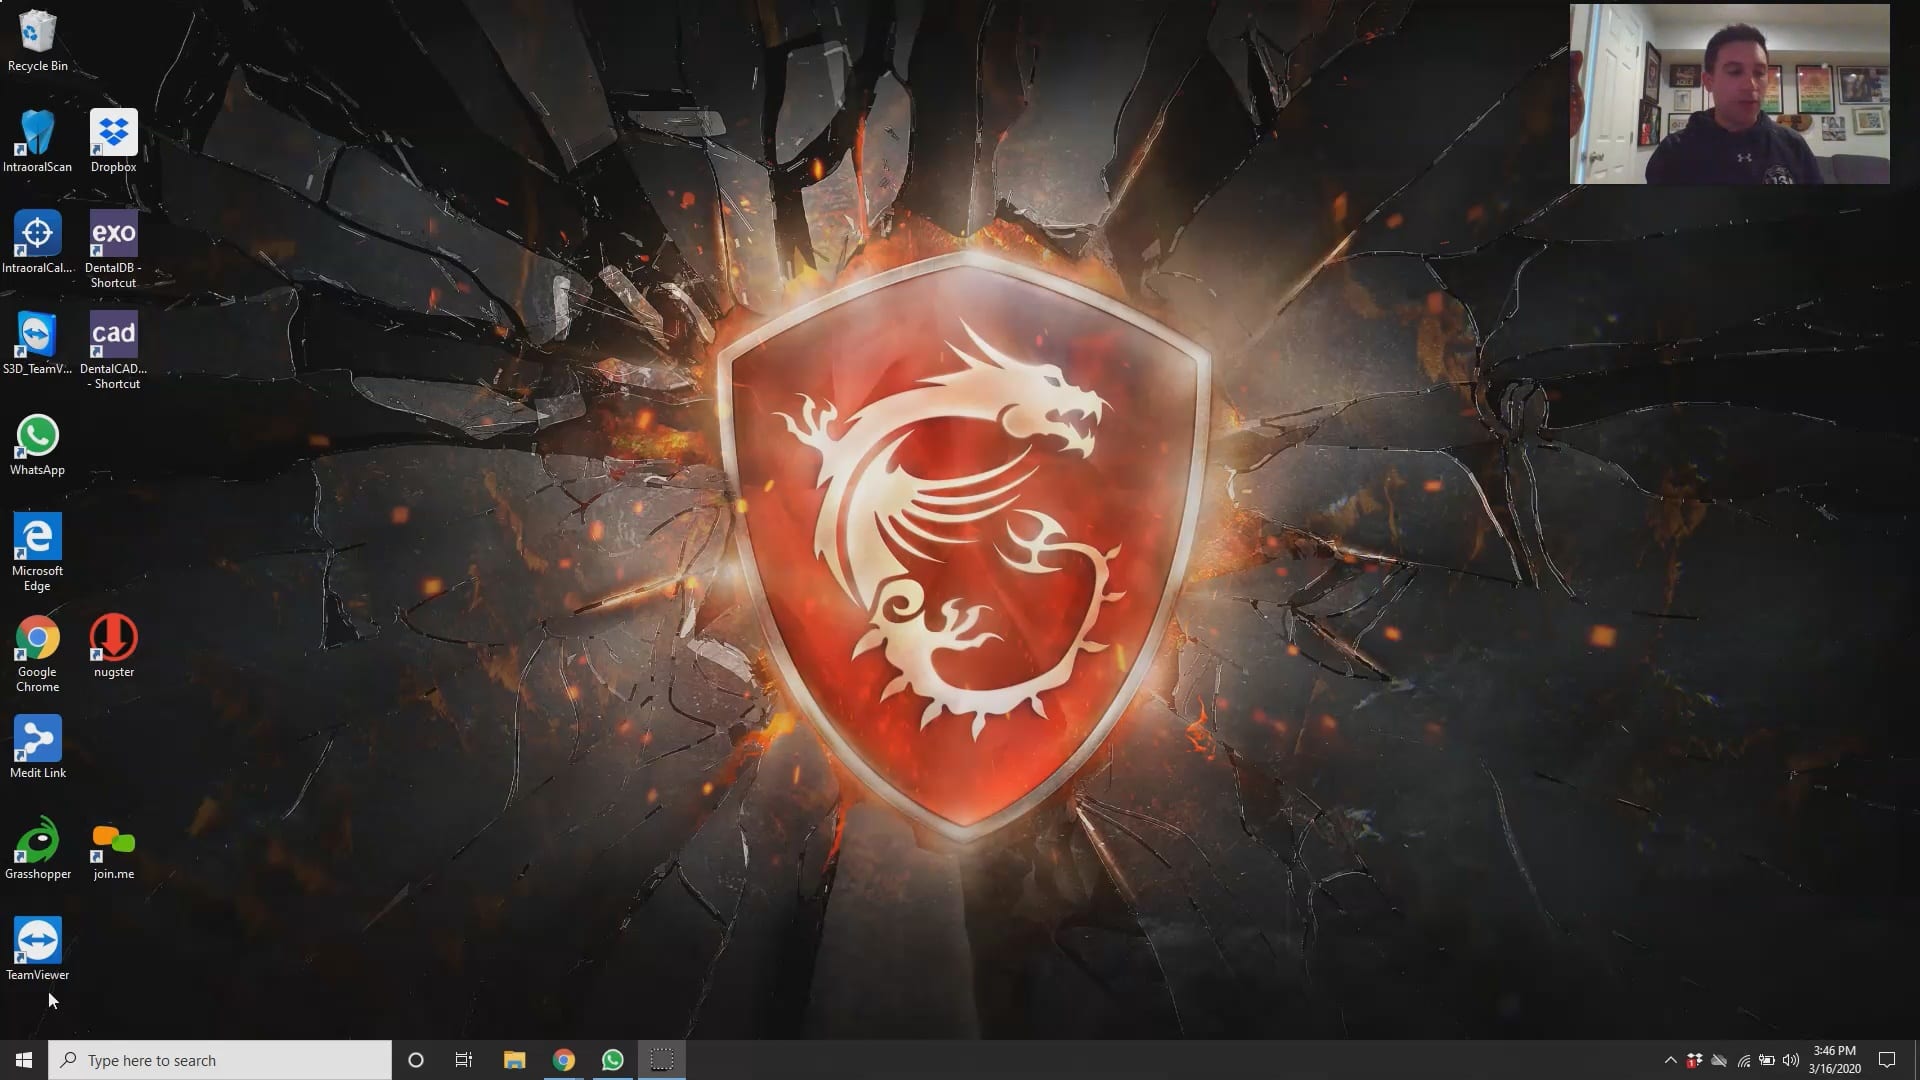Viewport: 1920px width, 1080px height.
Task: Open Cortana from the taskbar
Action: click(x=416, y=1060)
